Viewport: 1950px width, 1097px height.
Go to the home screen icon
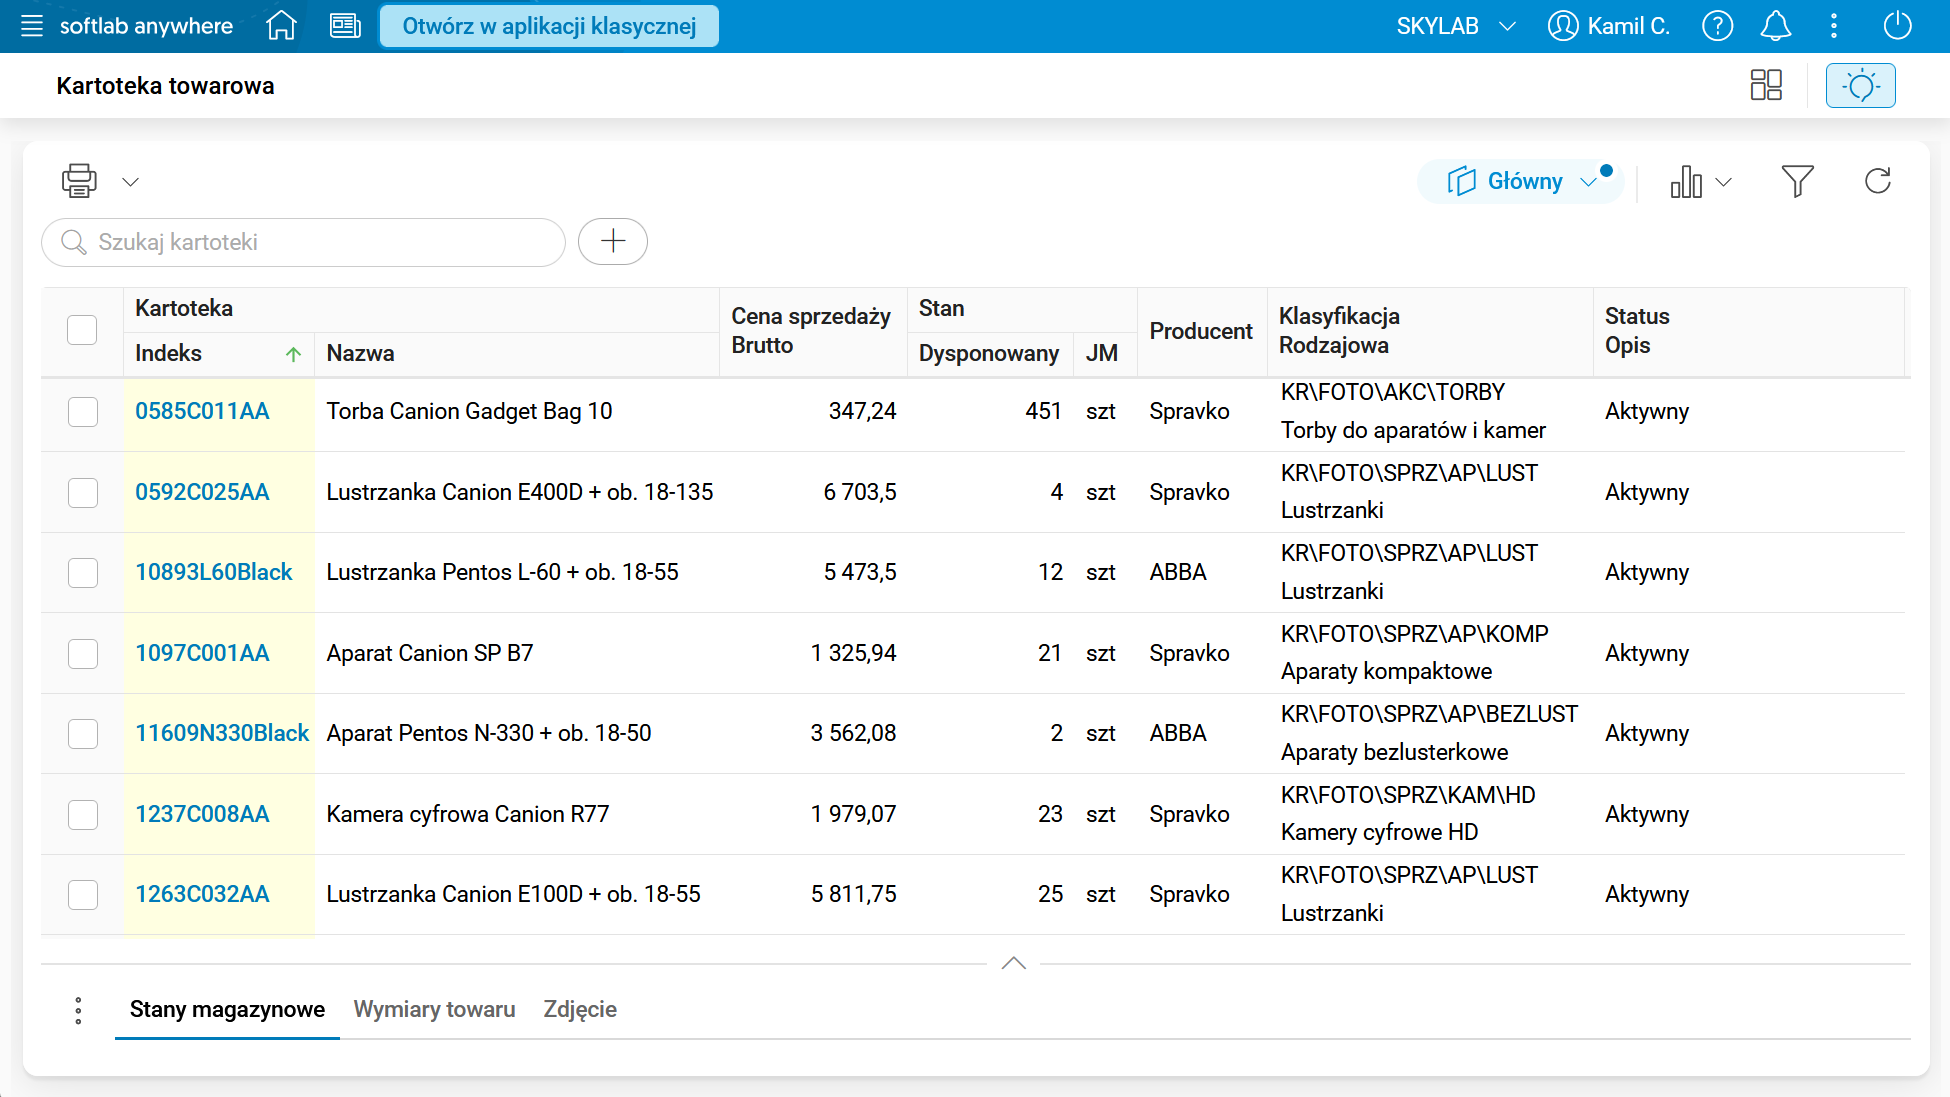click(x=282, y=26)
